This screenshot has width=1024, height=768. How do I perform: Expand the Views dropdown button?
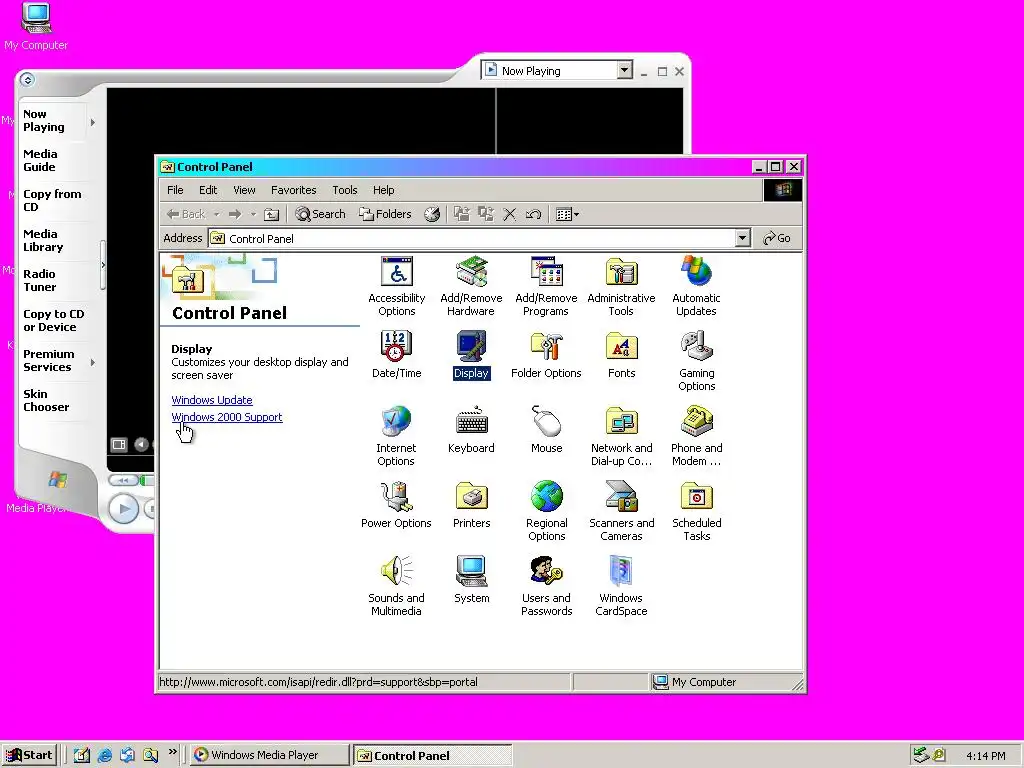(x=567, y=214)
